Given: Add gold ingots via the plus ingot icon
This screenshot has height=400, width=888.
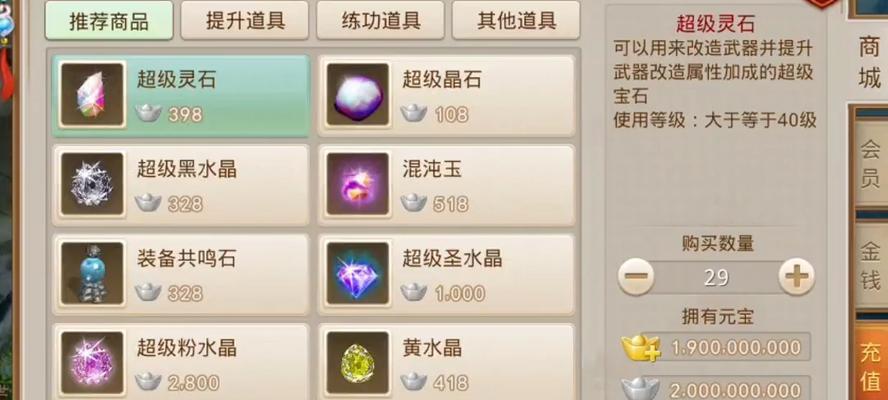Looking at the screenshot, I should (x=641, y=348).
